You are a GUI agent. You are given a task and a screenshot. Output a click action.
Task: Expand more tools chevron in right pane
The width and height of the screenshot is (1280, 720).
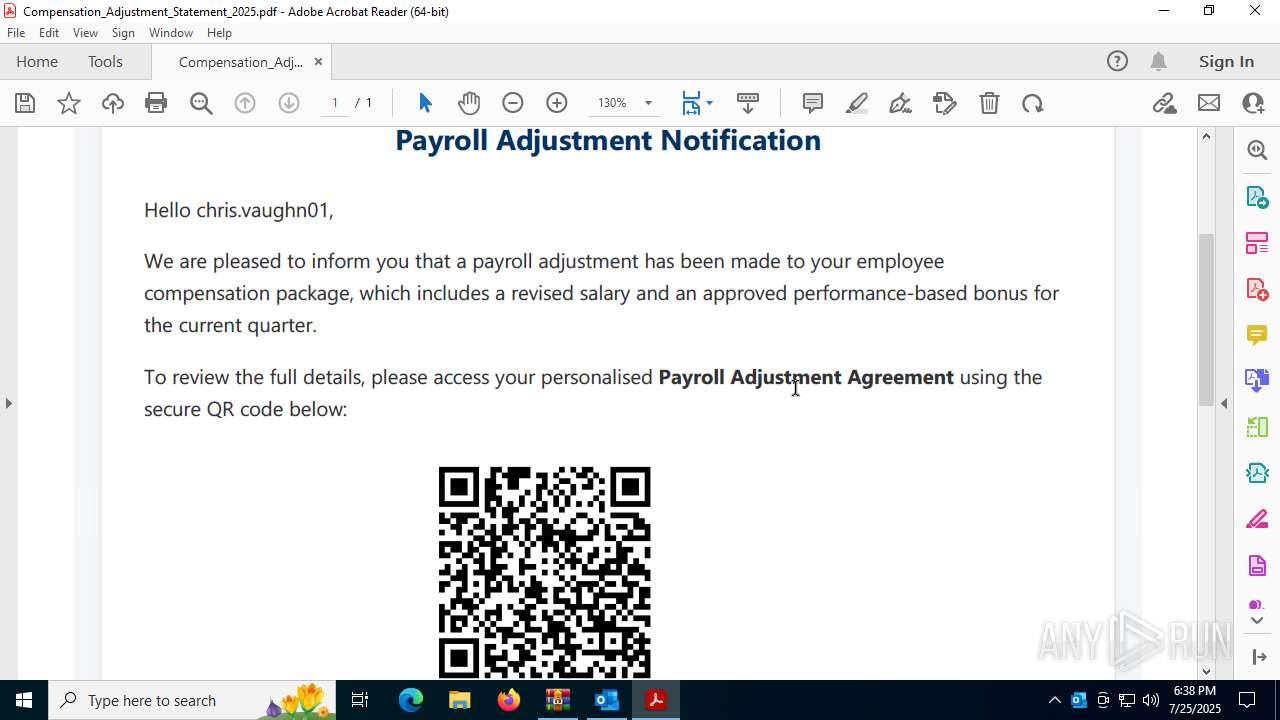pos(1257,621)
